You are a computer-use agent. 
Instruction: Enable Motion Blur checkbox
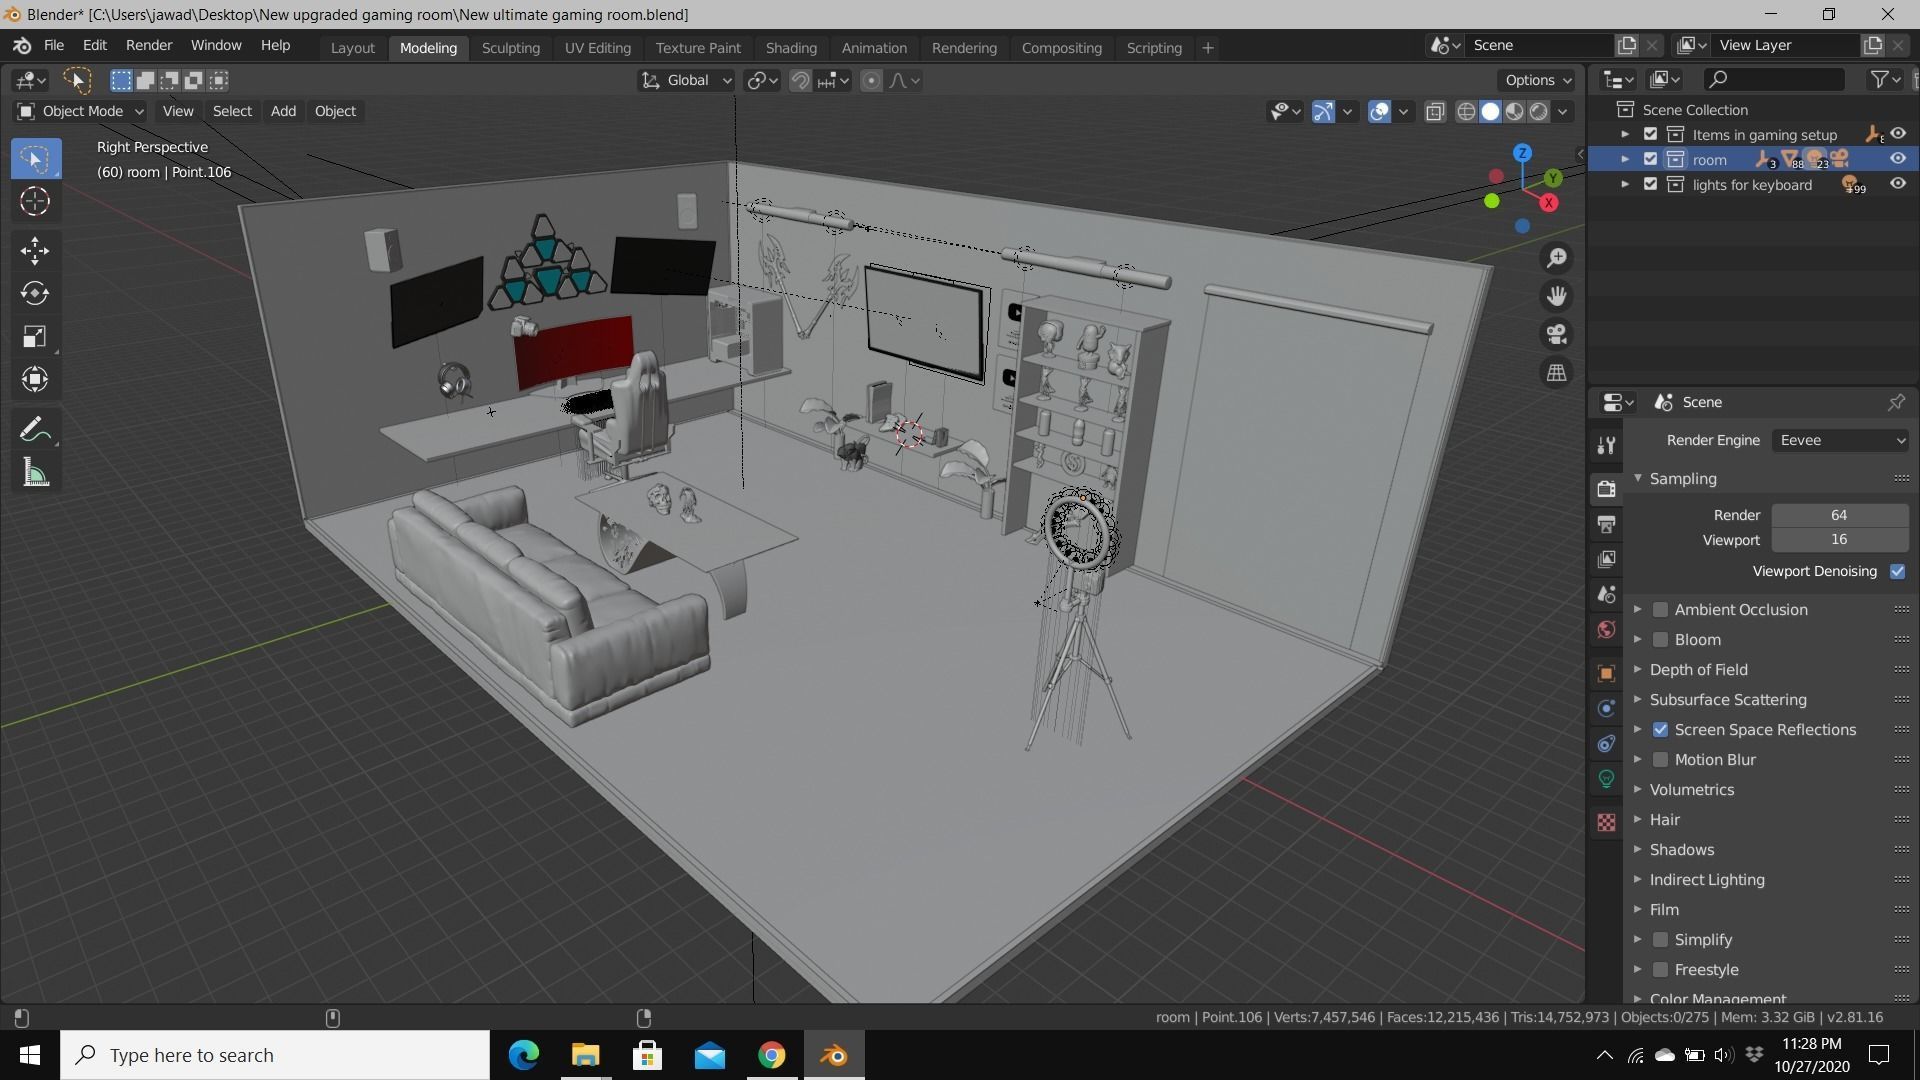pos(1660,760)
